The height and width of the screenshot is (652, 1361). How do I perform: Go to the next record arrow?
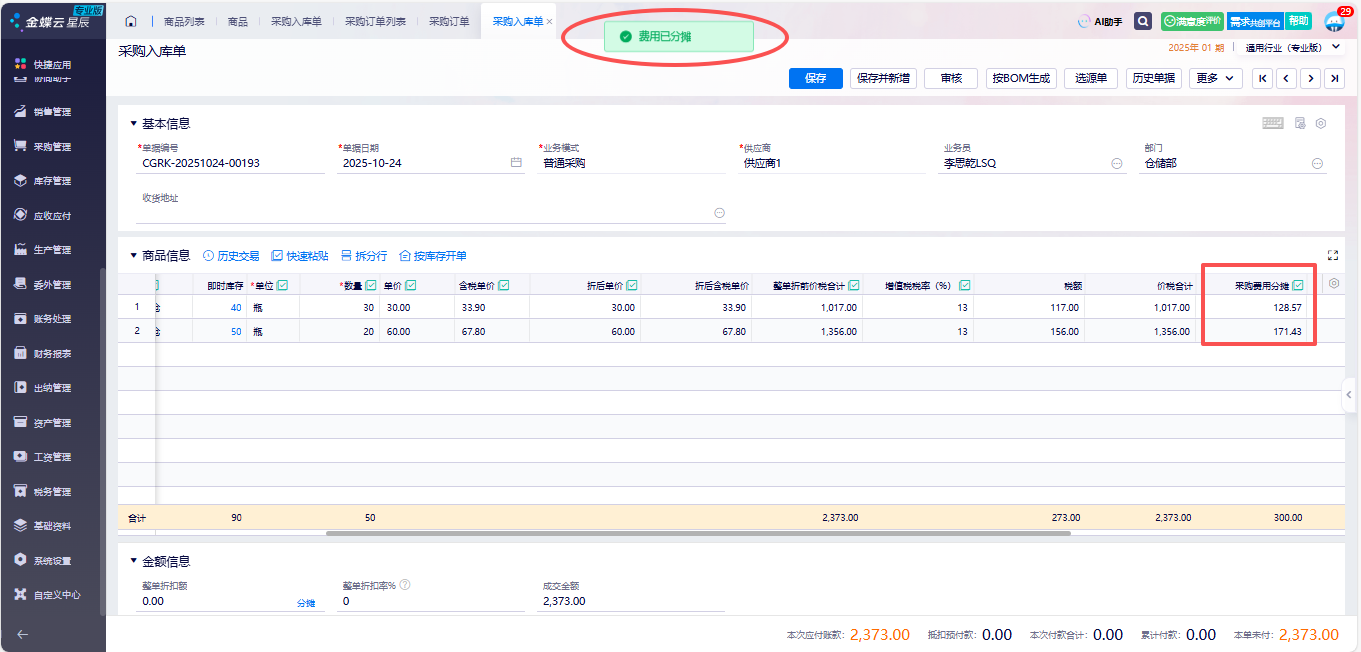tap(1310, 78)
